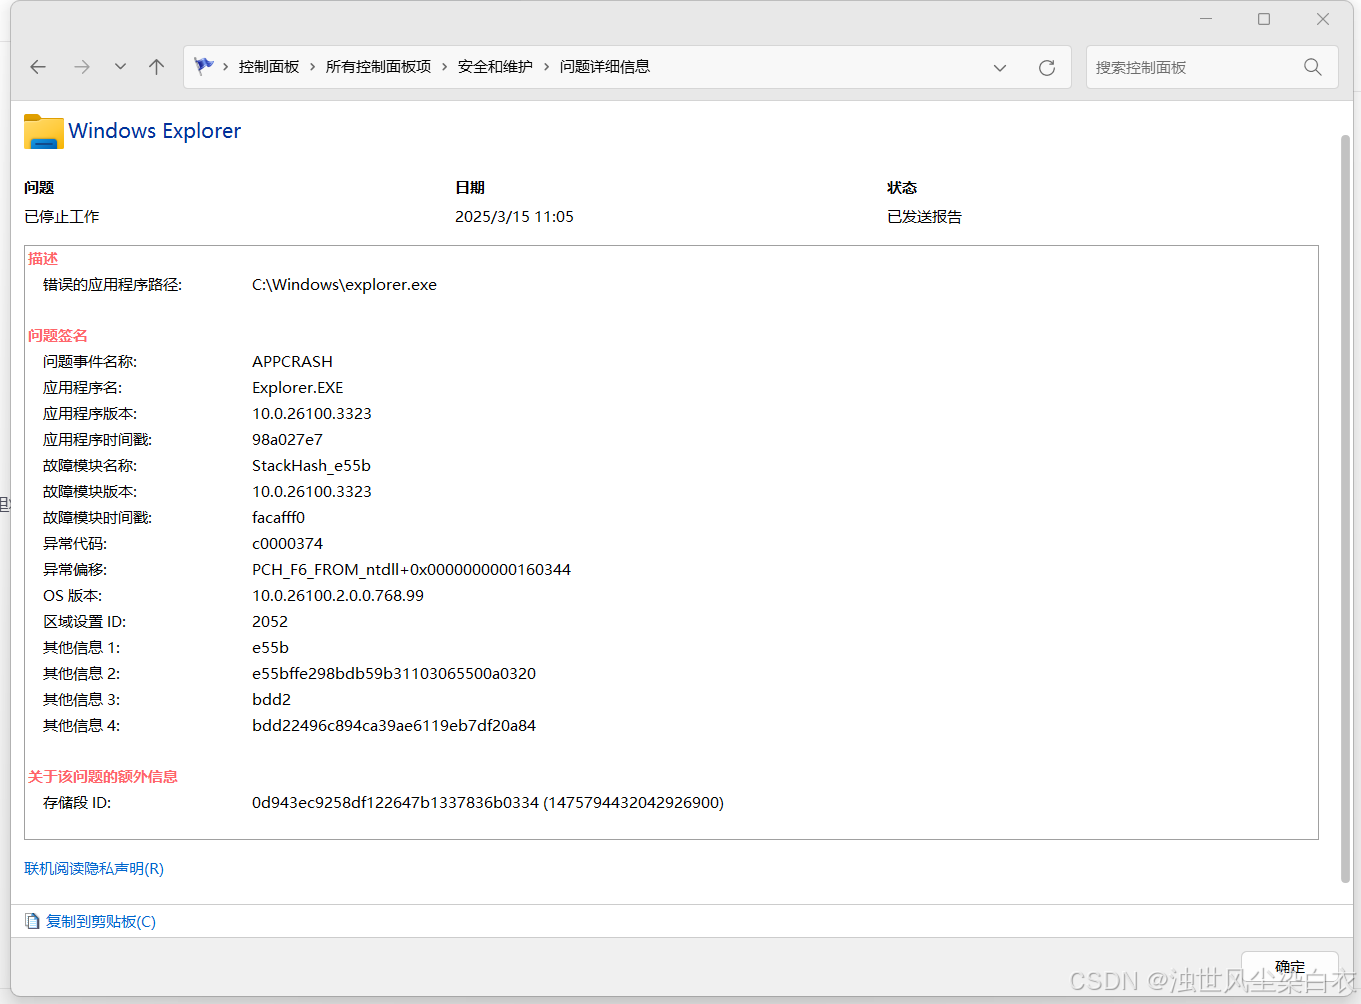
Task: Select the APPCRASH event name value
Action: pyautogui.click(x=292, y=362)
